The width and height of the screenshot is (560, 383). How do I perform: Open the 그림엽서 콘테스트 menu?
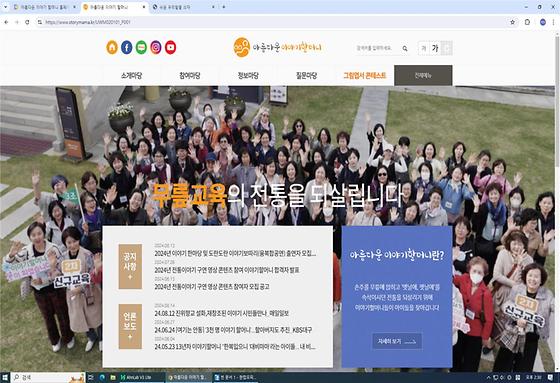coord(365,75)
